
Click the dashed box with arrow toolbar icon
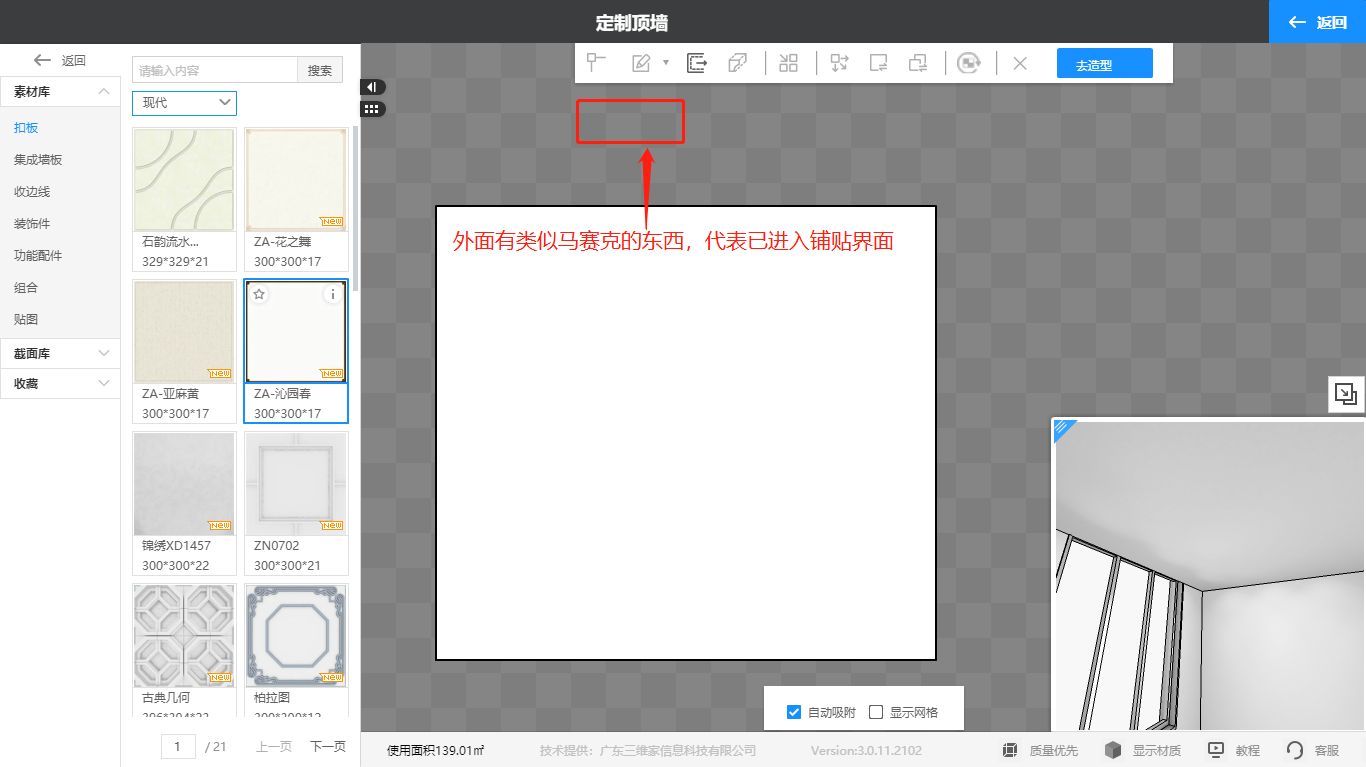click(697, 63)
